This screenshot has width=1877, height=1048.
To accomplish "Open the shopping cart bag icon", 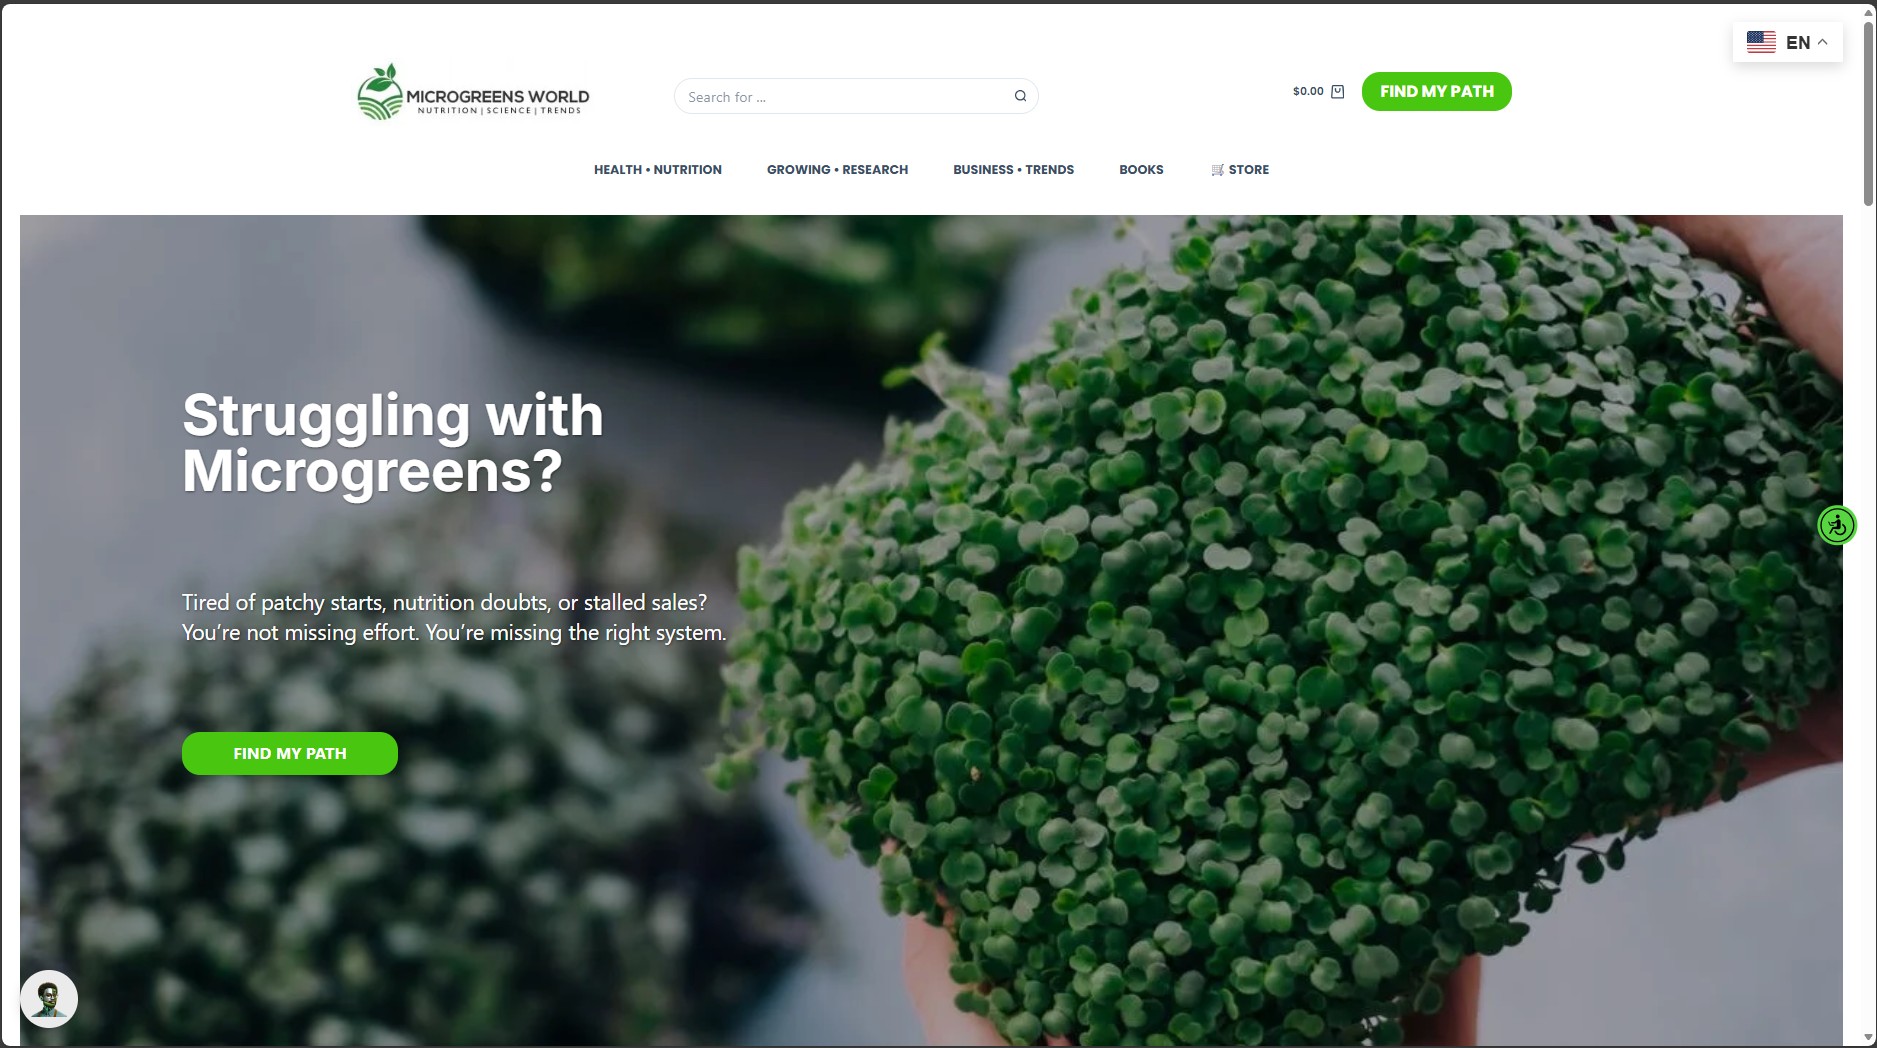I will coord(1338,91).
